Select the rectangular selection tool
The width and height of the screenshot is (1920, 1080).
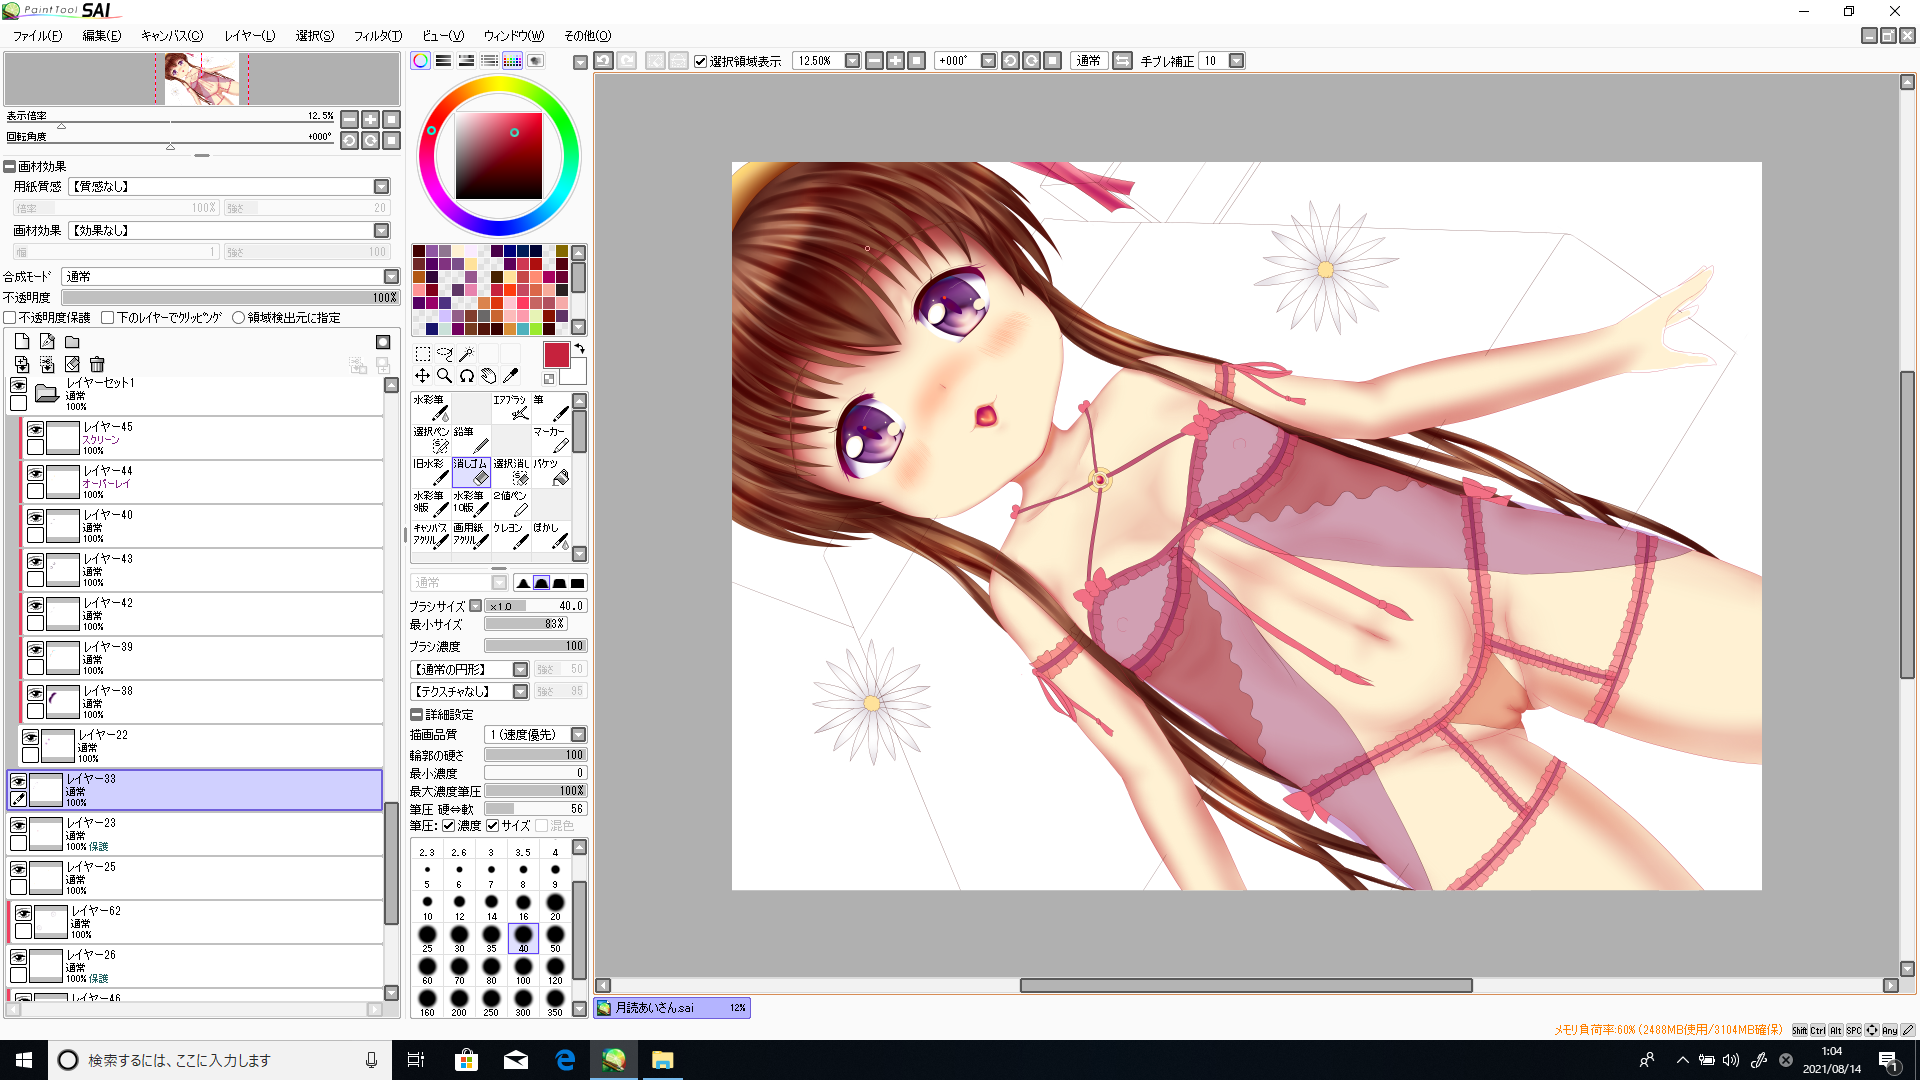(423, 354)
